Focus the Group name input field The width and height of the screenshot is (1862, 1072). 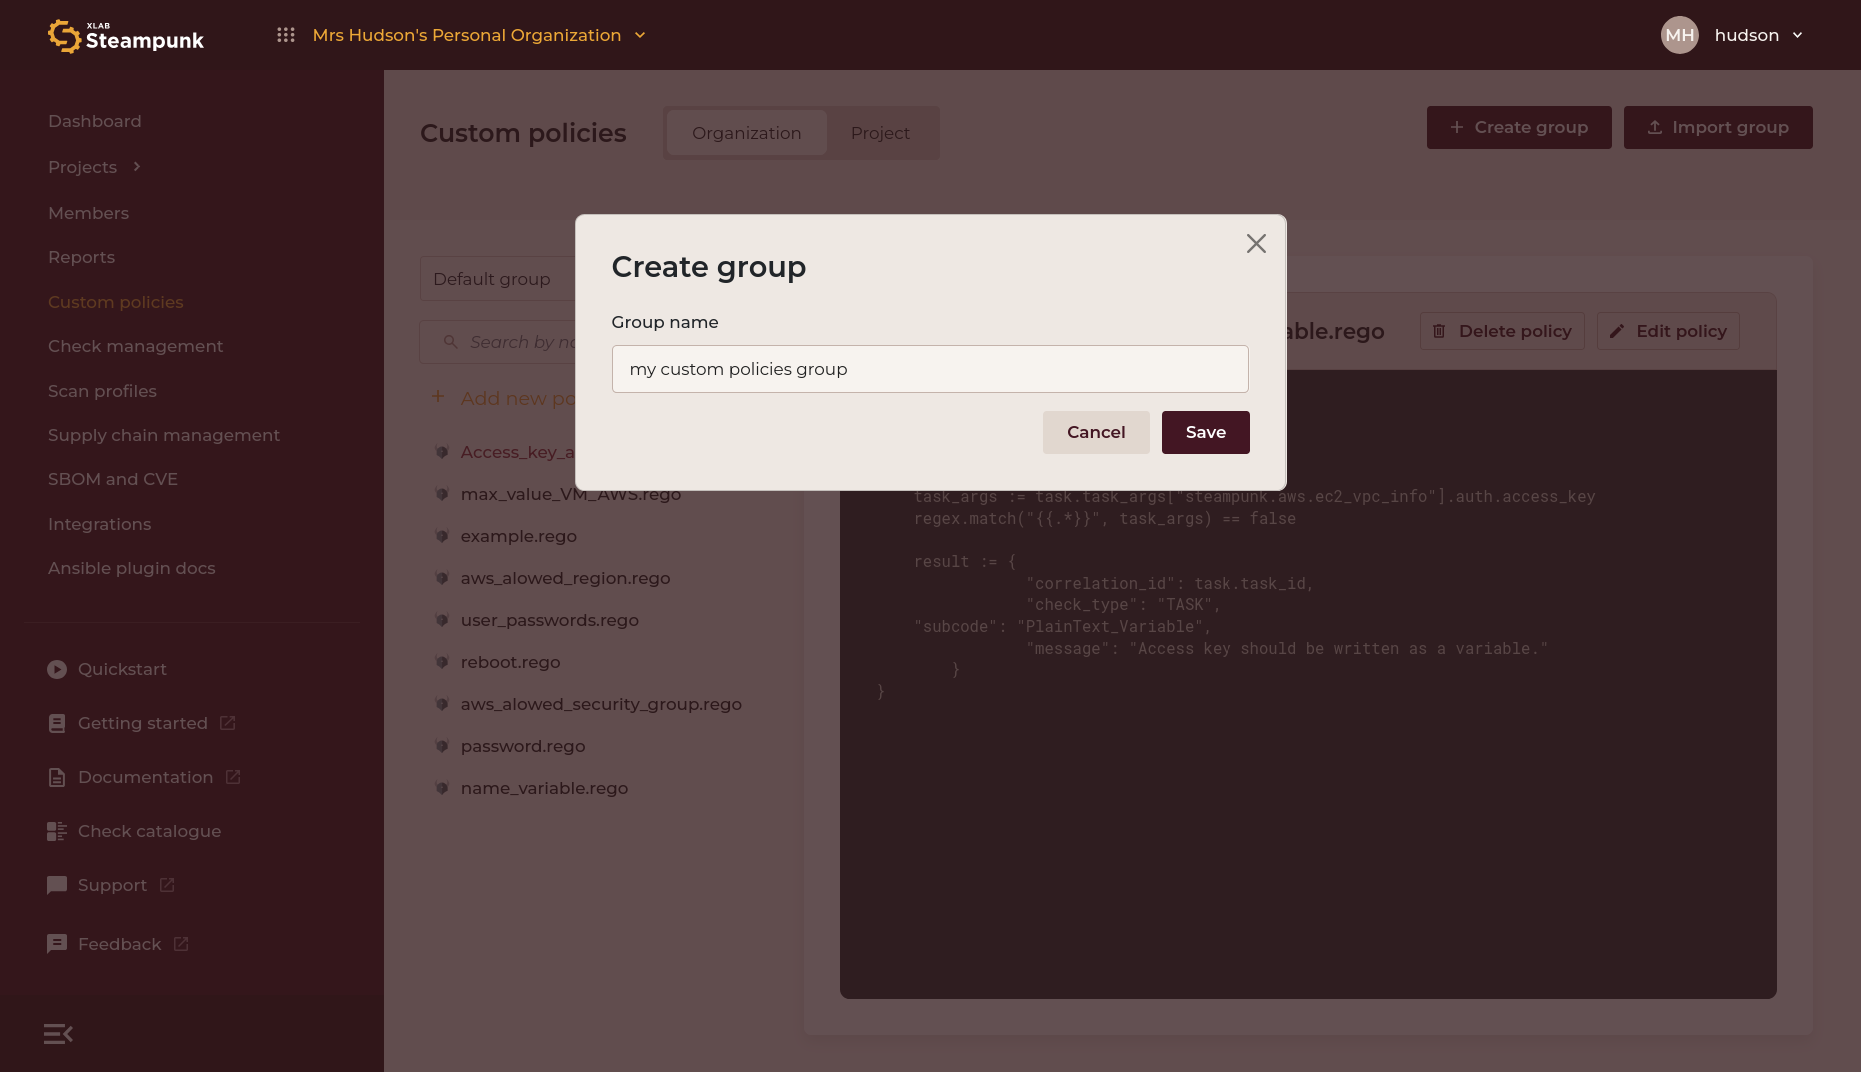pos(930,369)
